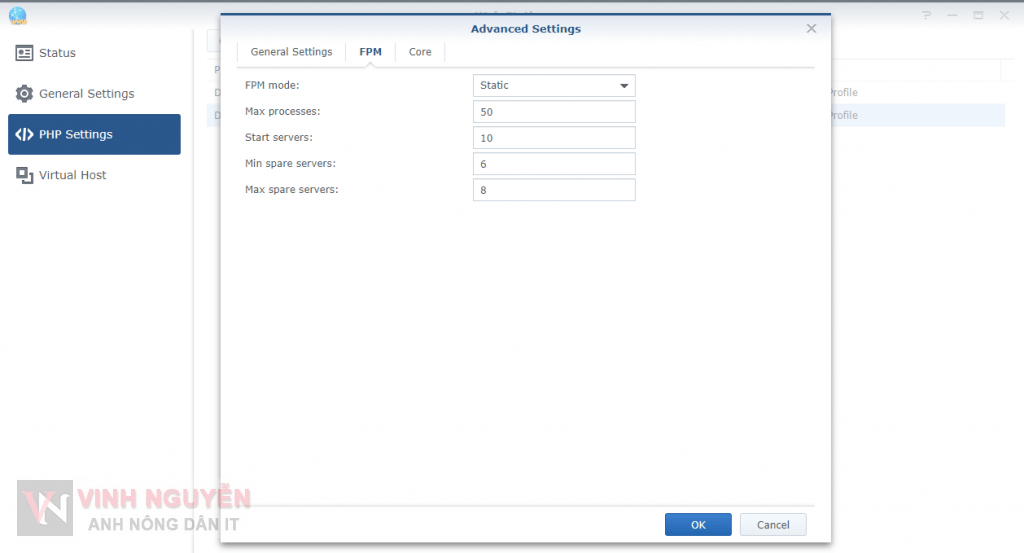Image resolution: width=1024 pixels, height=553 pixels.
Task: Open the Core tab
Action: tap(420, 52)
